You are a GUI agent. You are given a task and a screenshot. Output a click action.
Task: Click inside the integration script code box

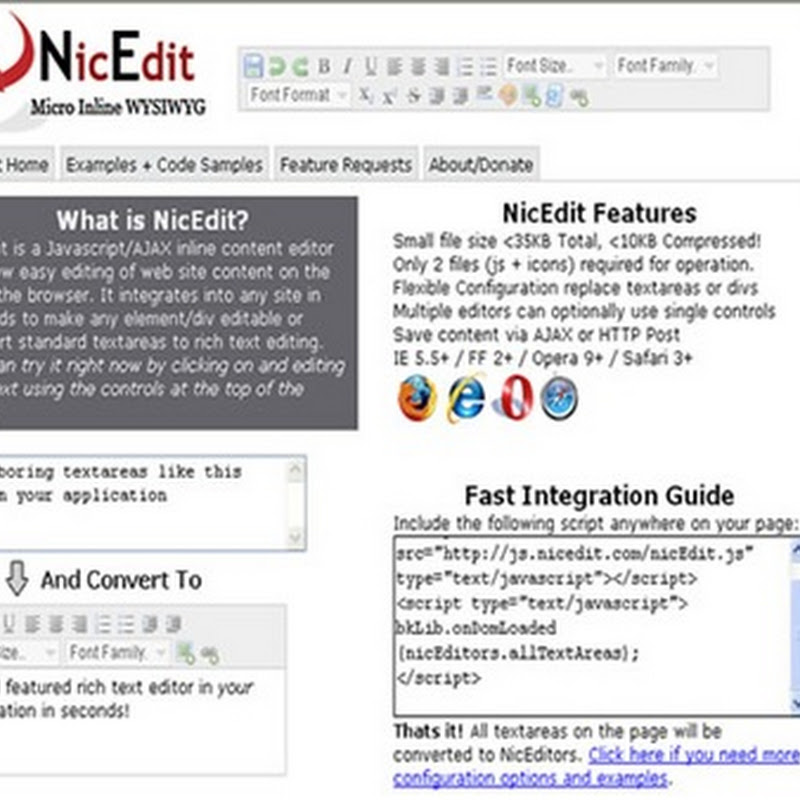[x=592, y=627]
